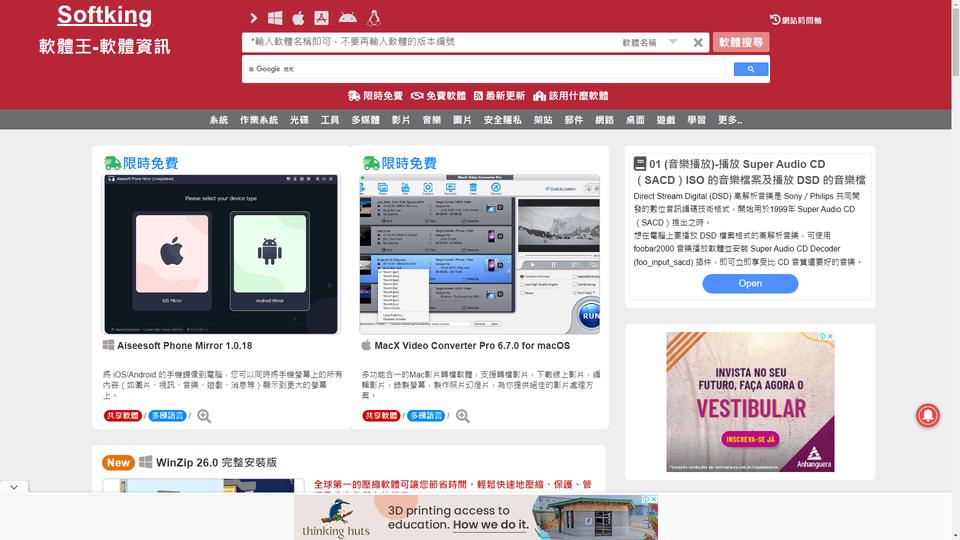The image size is (960, 540).
Task: Focus the Google custom search field
Action: click(x=484, y=69)
